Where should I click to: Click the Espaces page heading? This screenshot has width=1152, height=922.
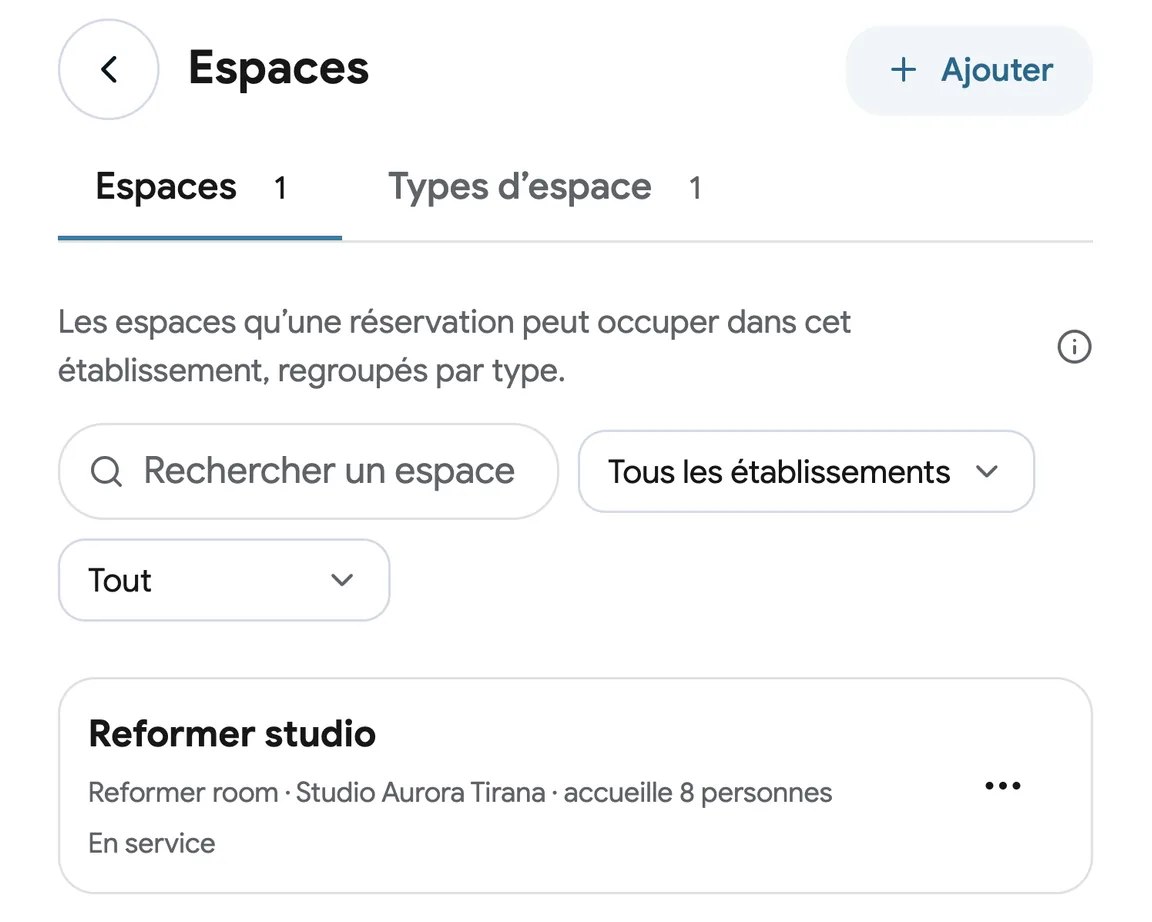coord(278,68)
